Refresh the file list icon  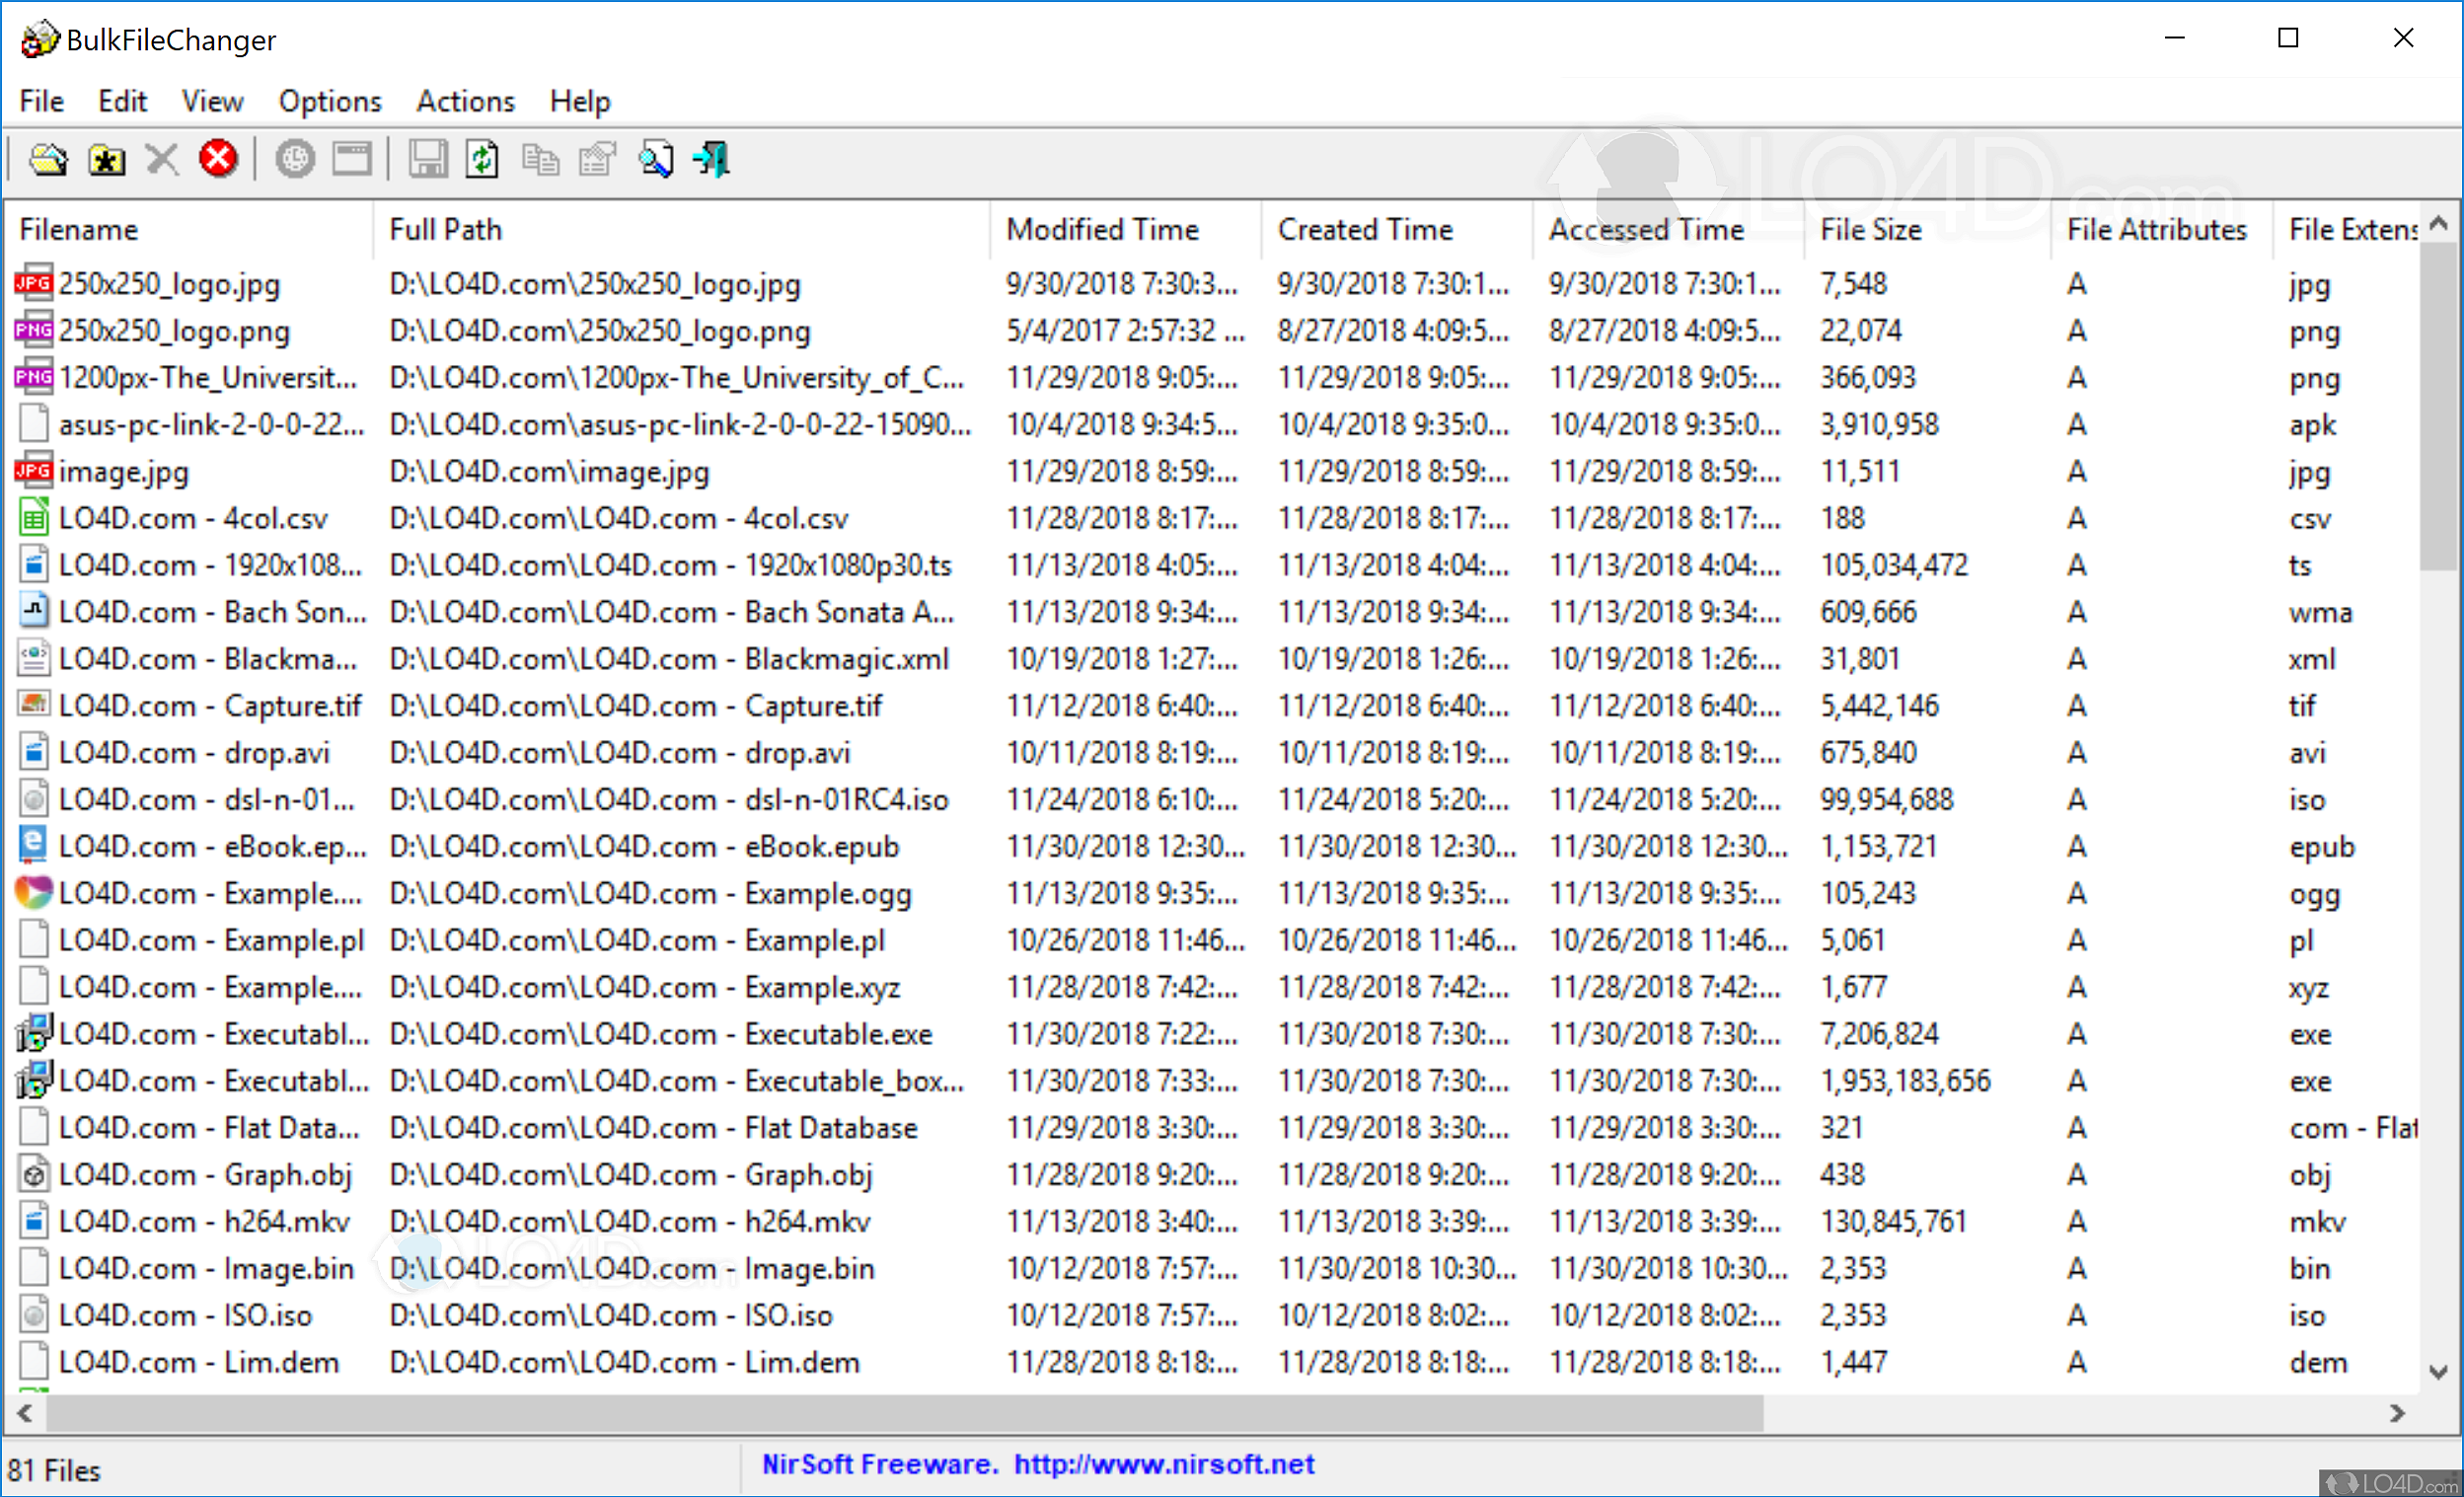click(482, 159)
